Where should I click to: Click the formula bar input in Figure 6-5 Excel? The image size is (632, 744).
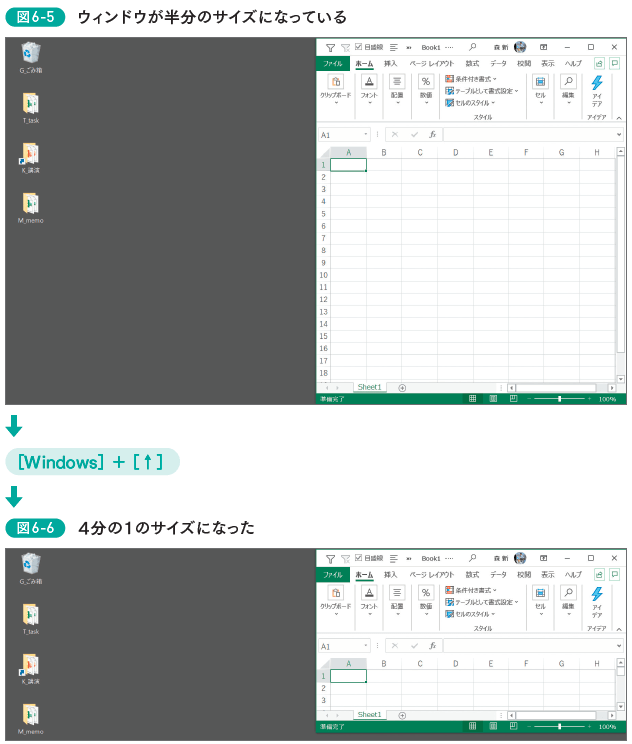click(x=529, y=135)
